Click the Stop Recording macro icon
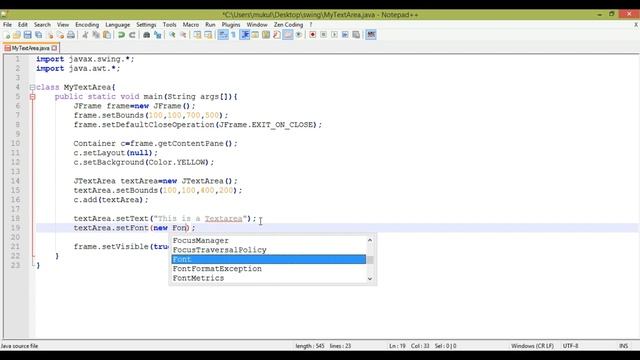This screenshot has height=360, width=640. coord(323,35)
